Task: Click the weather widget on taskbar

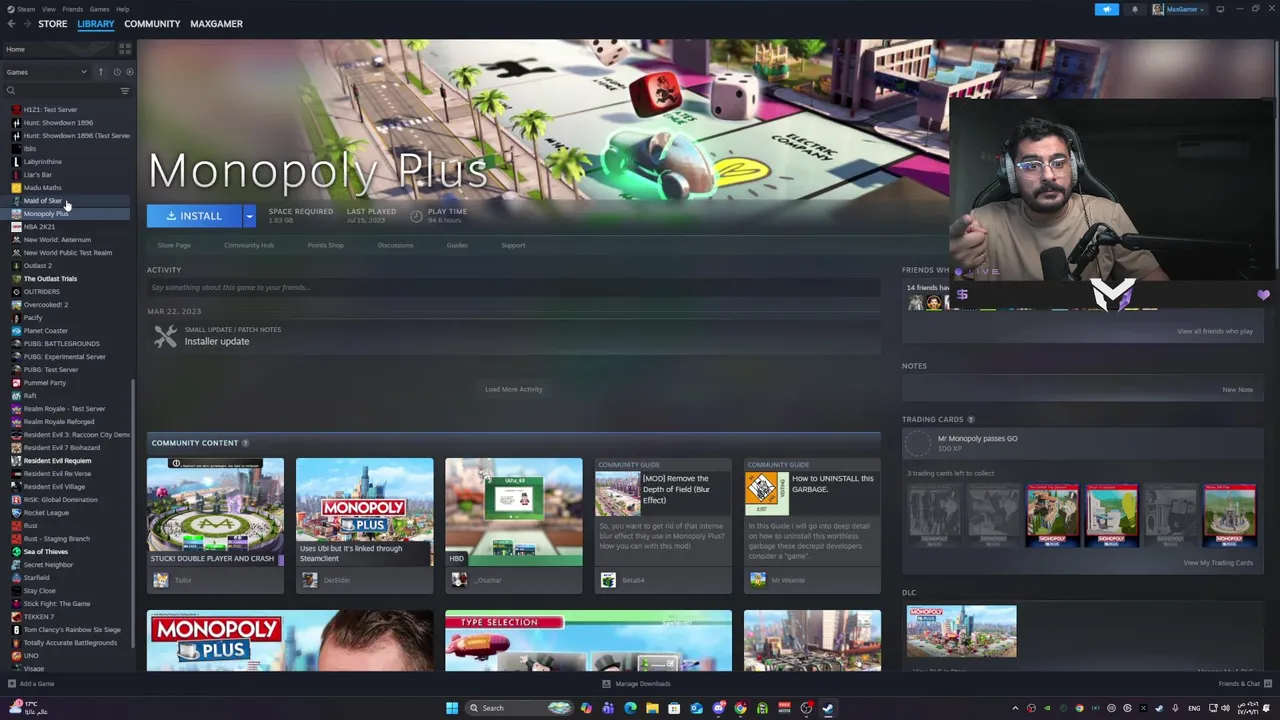Action: coord(28,708)
